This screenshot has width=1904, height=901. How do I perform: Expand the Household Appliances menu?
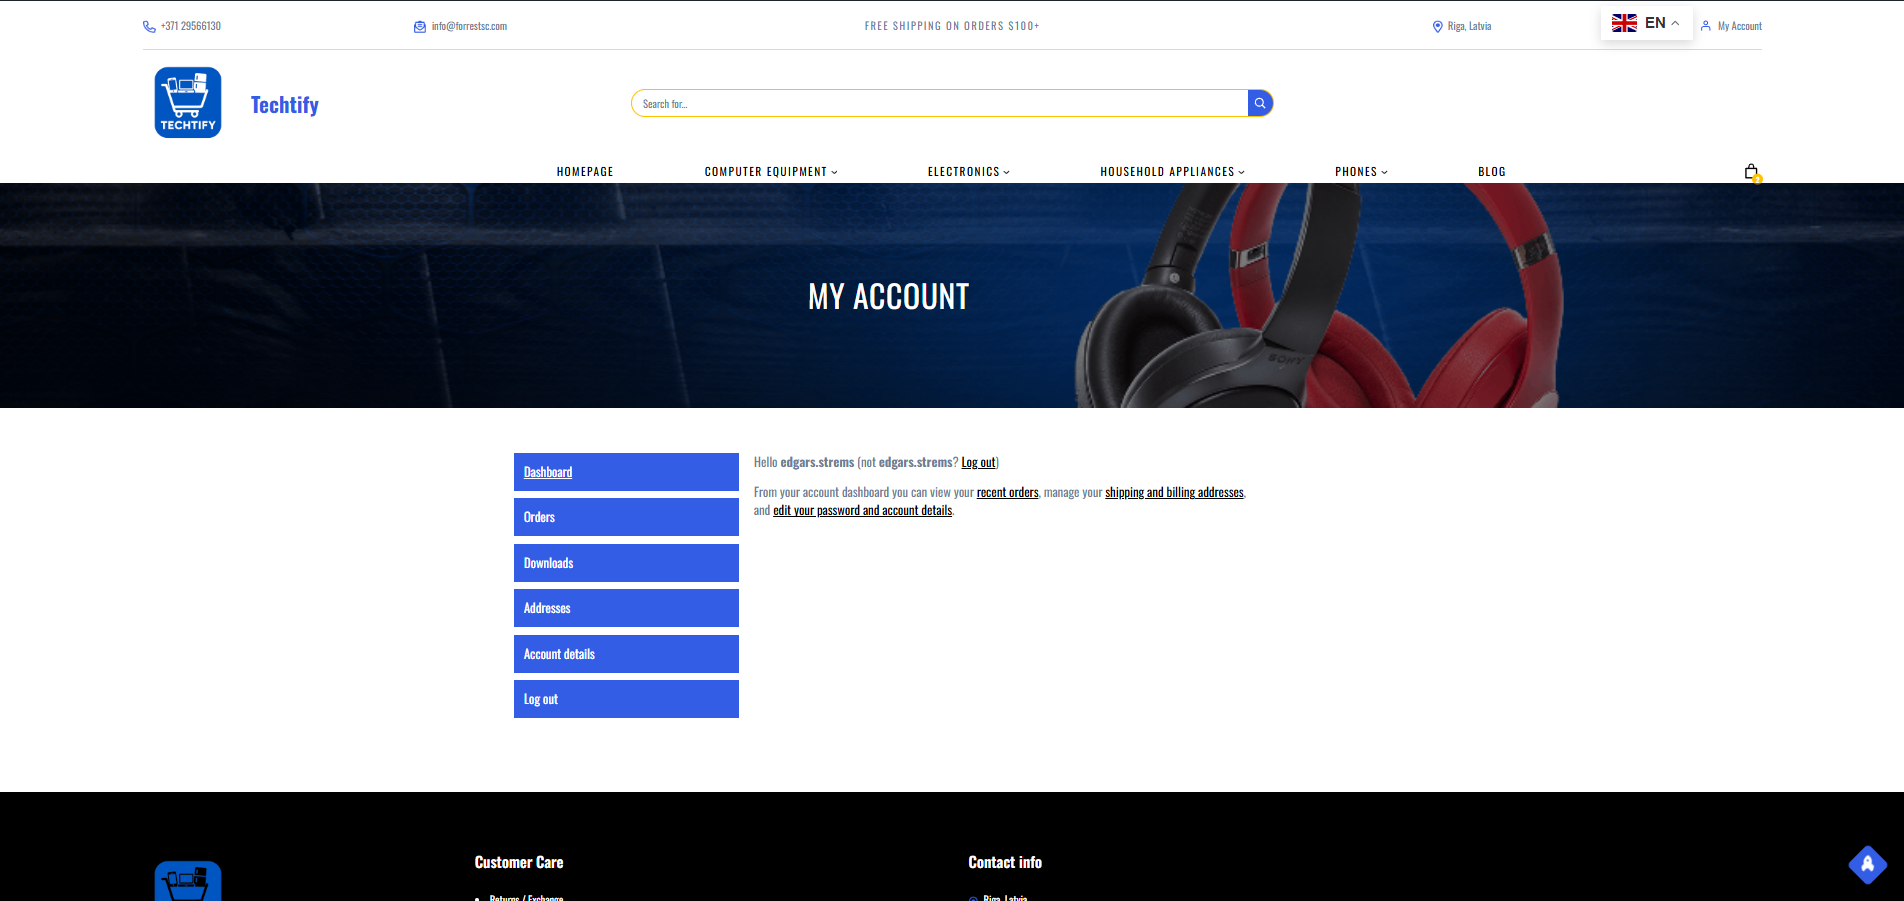click(x=1172, y=172)
